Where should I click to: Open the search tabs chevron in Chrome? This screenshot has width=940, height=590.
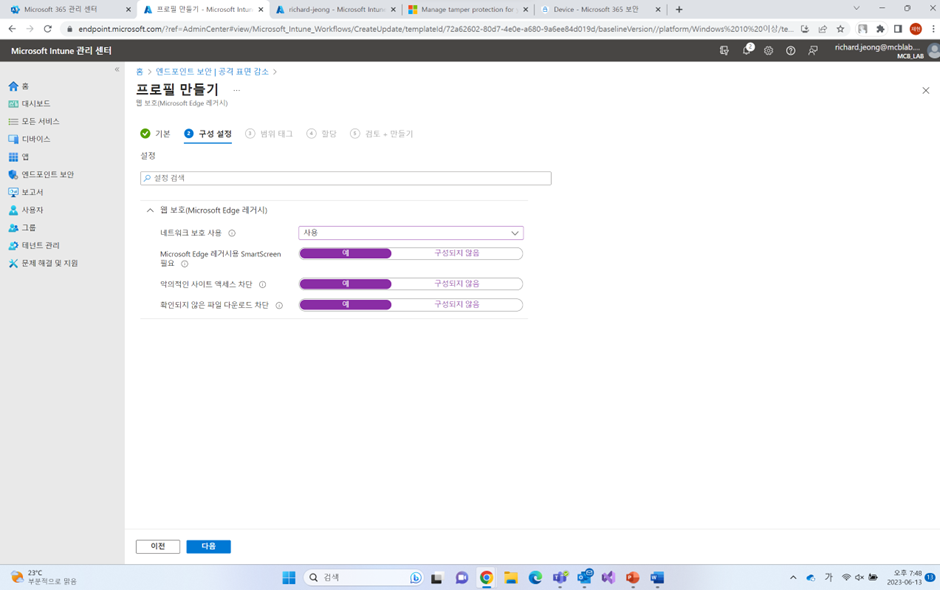click(856, 8)
